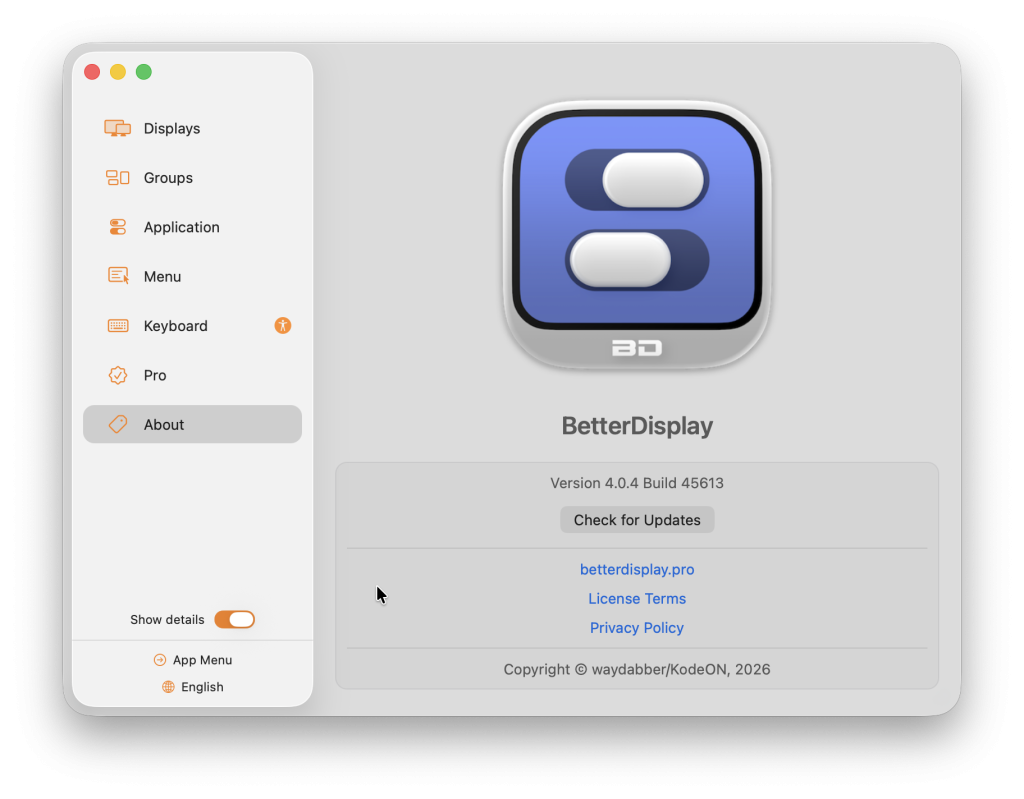This screenshot has height=799, width=1024.
Task: Go to the Keyboard settings section
Action: coord(175,326)
